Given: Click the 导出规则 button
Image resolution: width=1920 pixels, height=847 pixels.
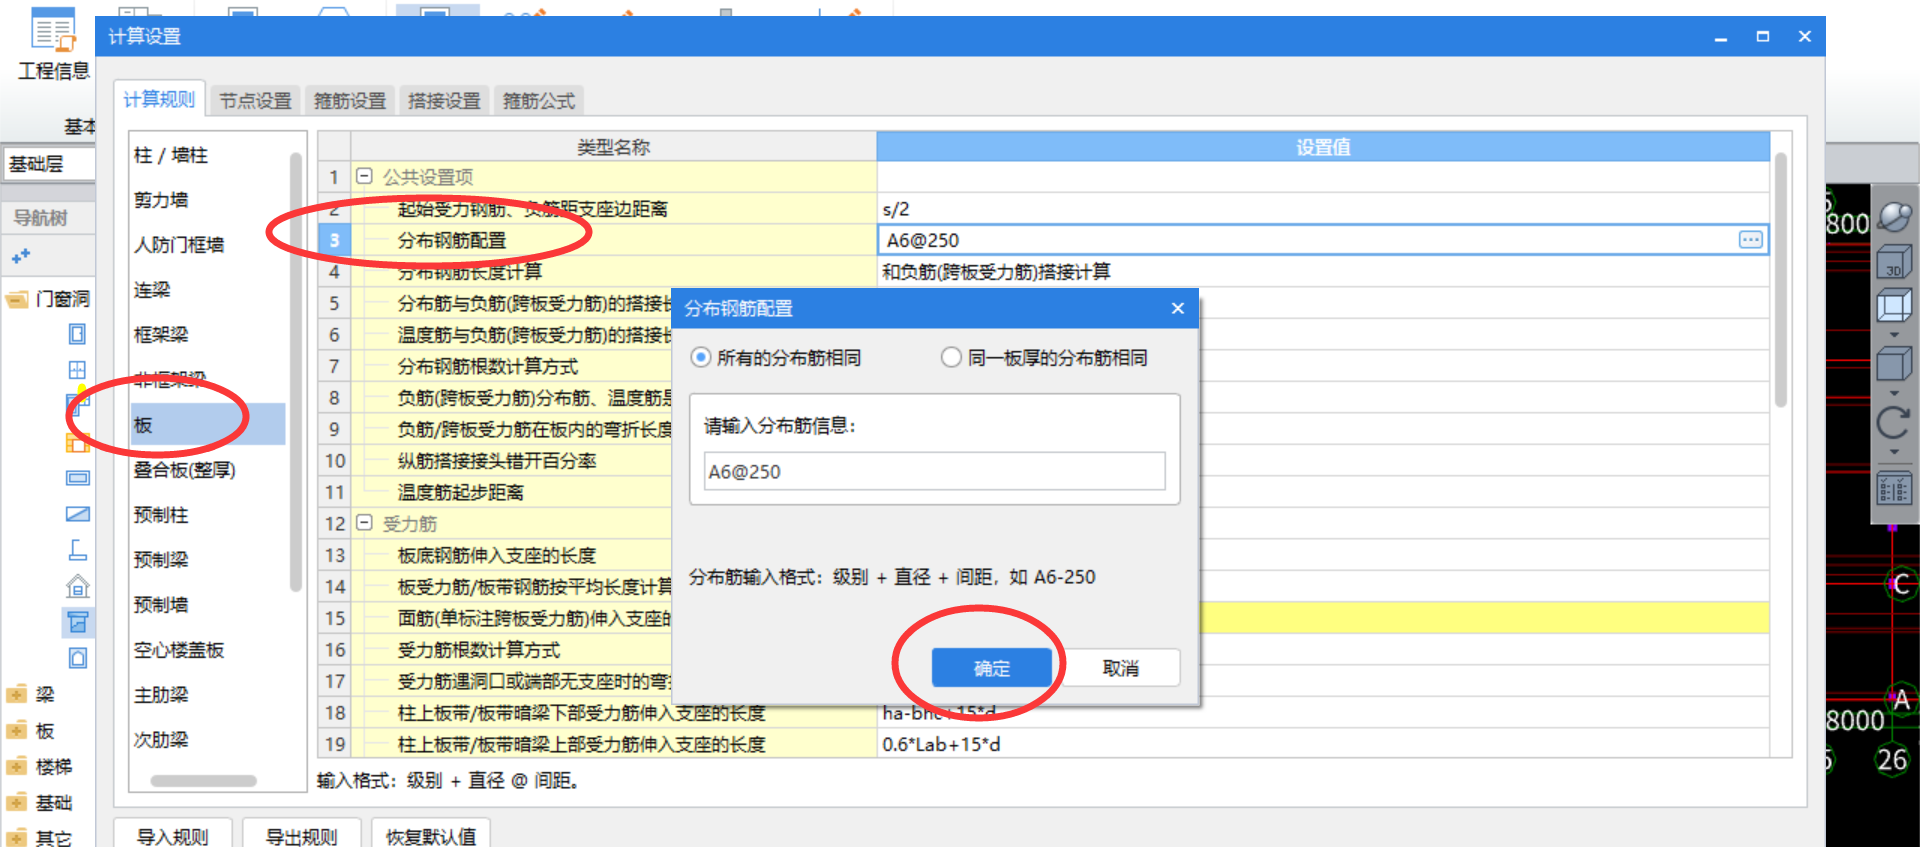Looking at the screenshot, I should point(301,835).
